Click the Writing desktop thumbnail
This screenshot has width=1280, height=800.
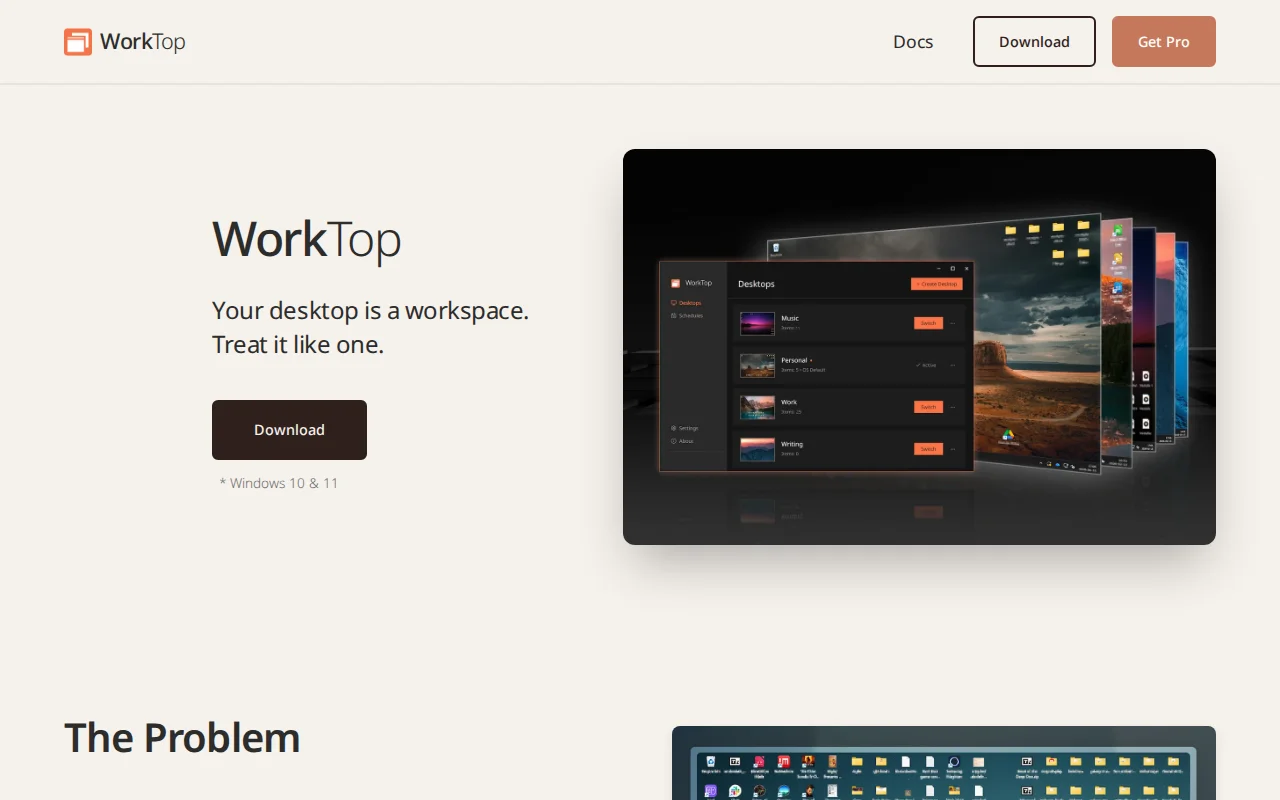pos(757,449)
